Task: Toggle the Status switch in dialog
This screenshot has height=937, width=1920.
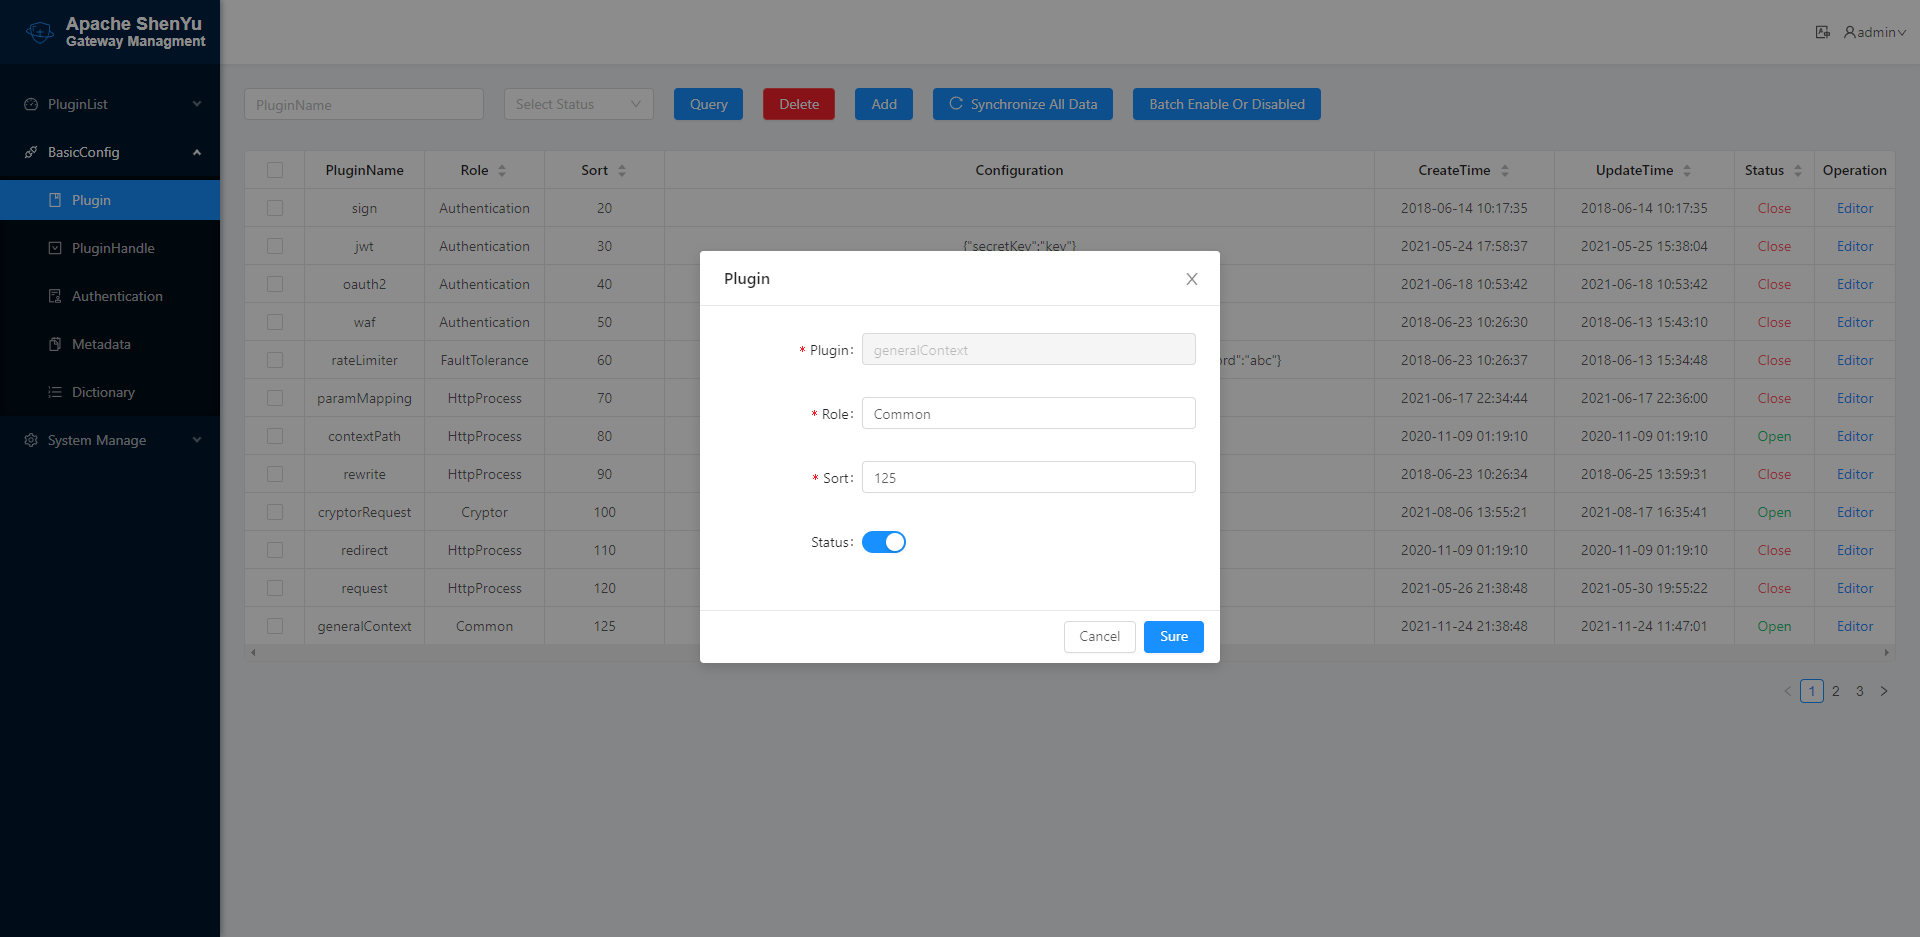Action: [x=884, y=542]
